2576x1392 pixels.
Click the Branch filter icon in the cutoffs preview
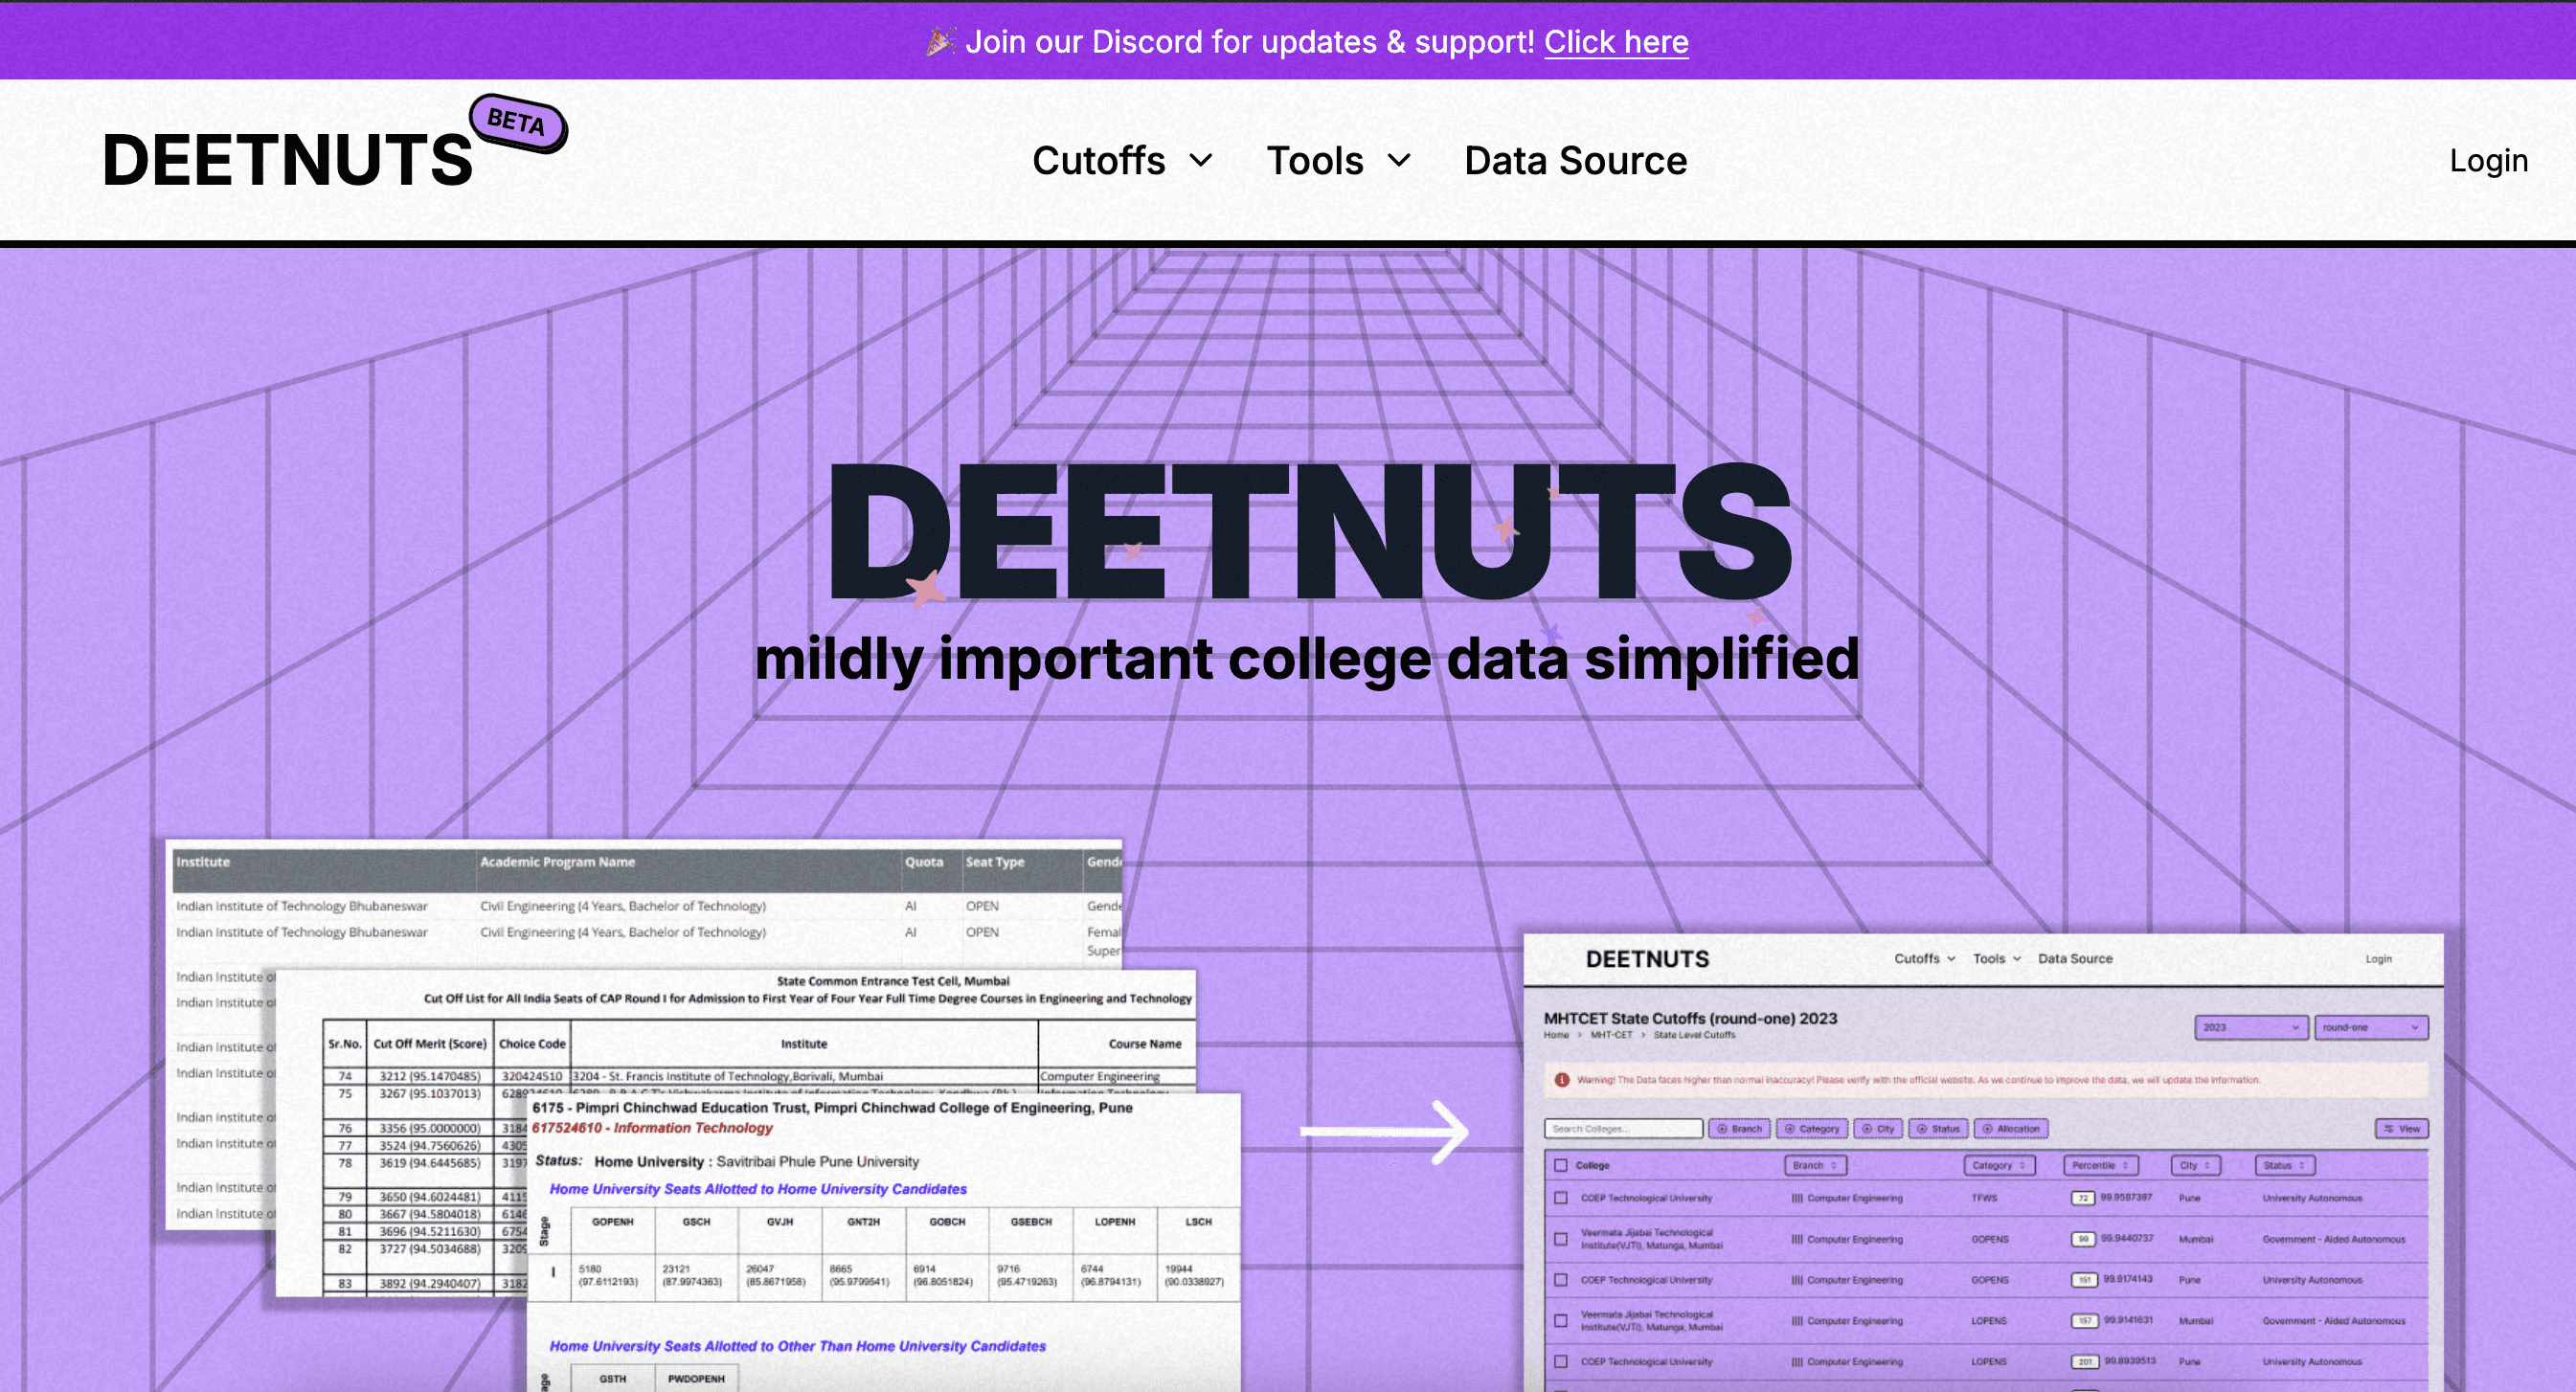(1722, 1129)
